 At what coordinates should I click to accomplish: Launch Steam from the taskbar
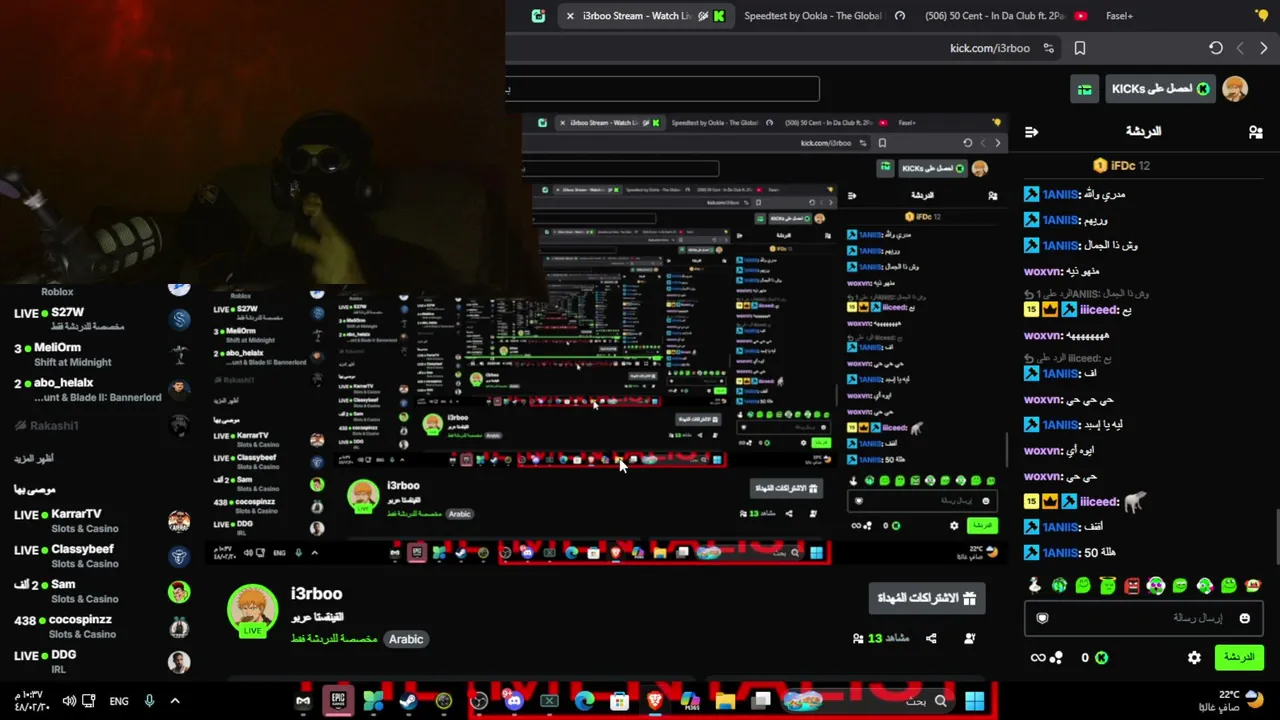coord(408,701)
